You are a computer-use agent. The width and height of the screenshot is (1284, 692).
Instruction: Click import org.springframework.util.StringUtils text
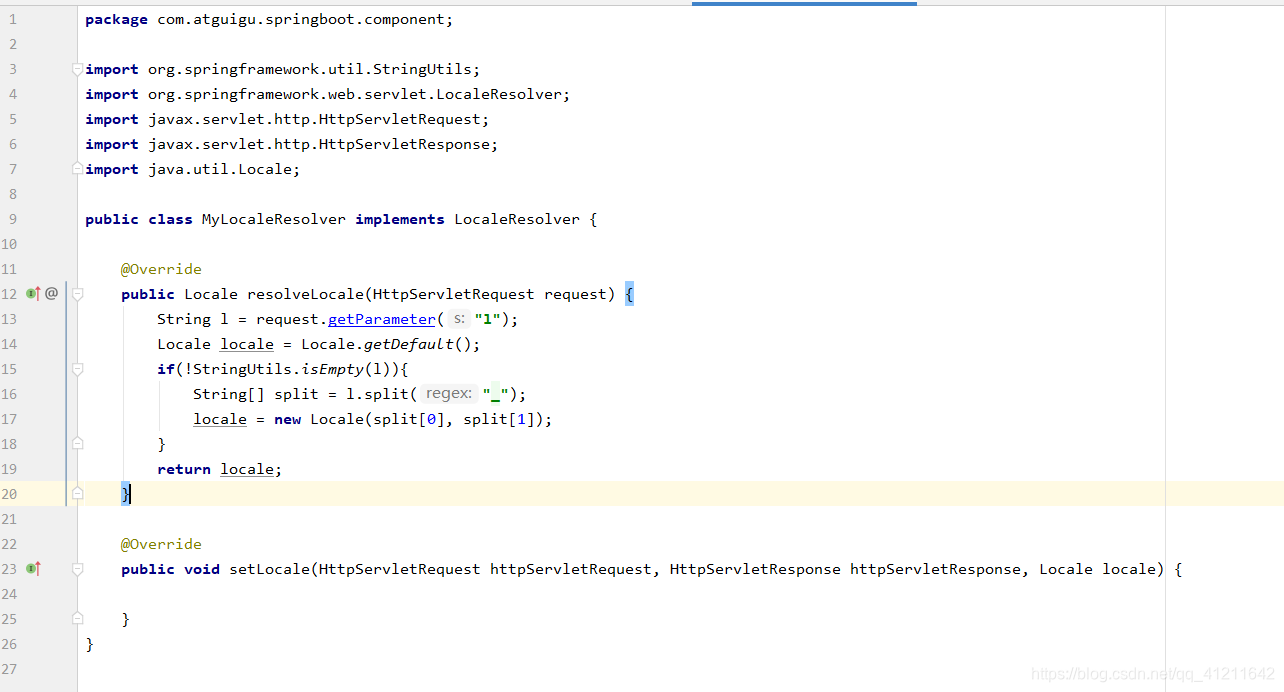283,69
